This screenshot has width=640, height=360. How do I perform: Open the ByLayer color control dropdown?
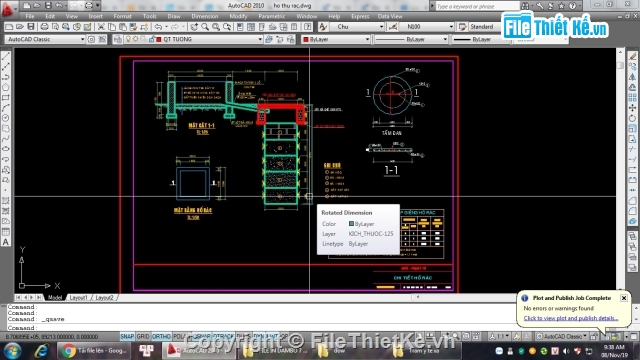click(x=367, y=39)
